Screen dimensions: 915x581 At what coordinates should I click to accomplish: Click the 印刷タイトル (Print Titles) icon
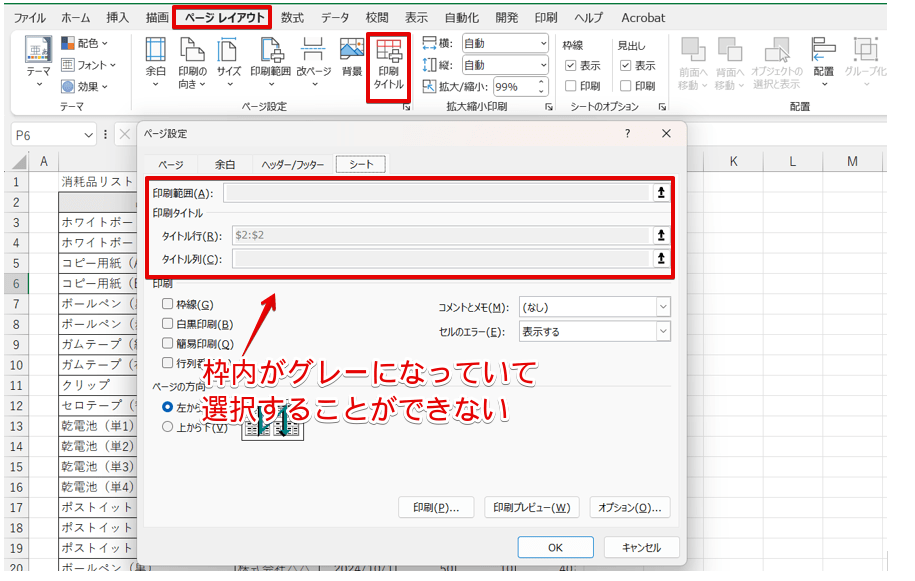pyautogui.click(x=389, y=60)
